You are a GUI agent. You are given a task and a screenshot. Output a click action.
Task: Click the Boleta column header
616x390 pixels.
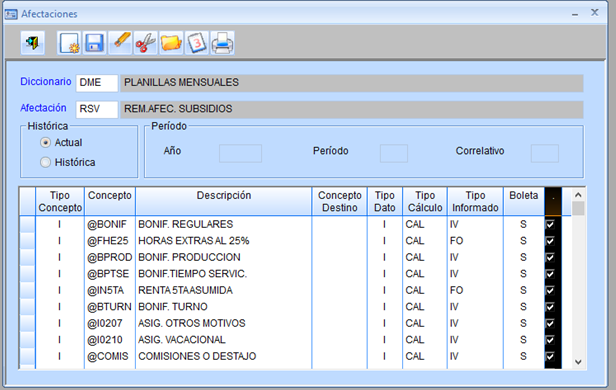pos(524,201)
